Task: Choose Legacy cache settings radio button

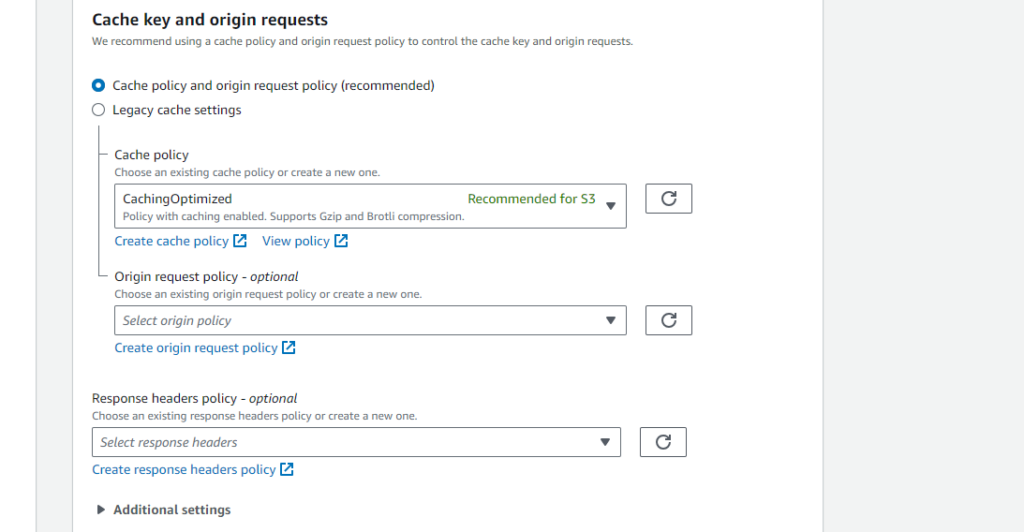Action: [98, 110]
